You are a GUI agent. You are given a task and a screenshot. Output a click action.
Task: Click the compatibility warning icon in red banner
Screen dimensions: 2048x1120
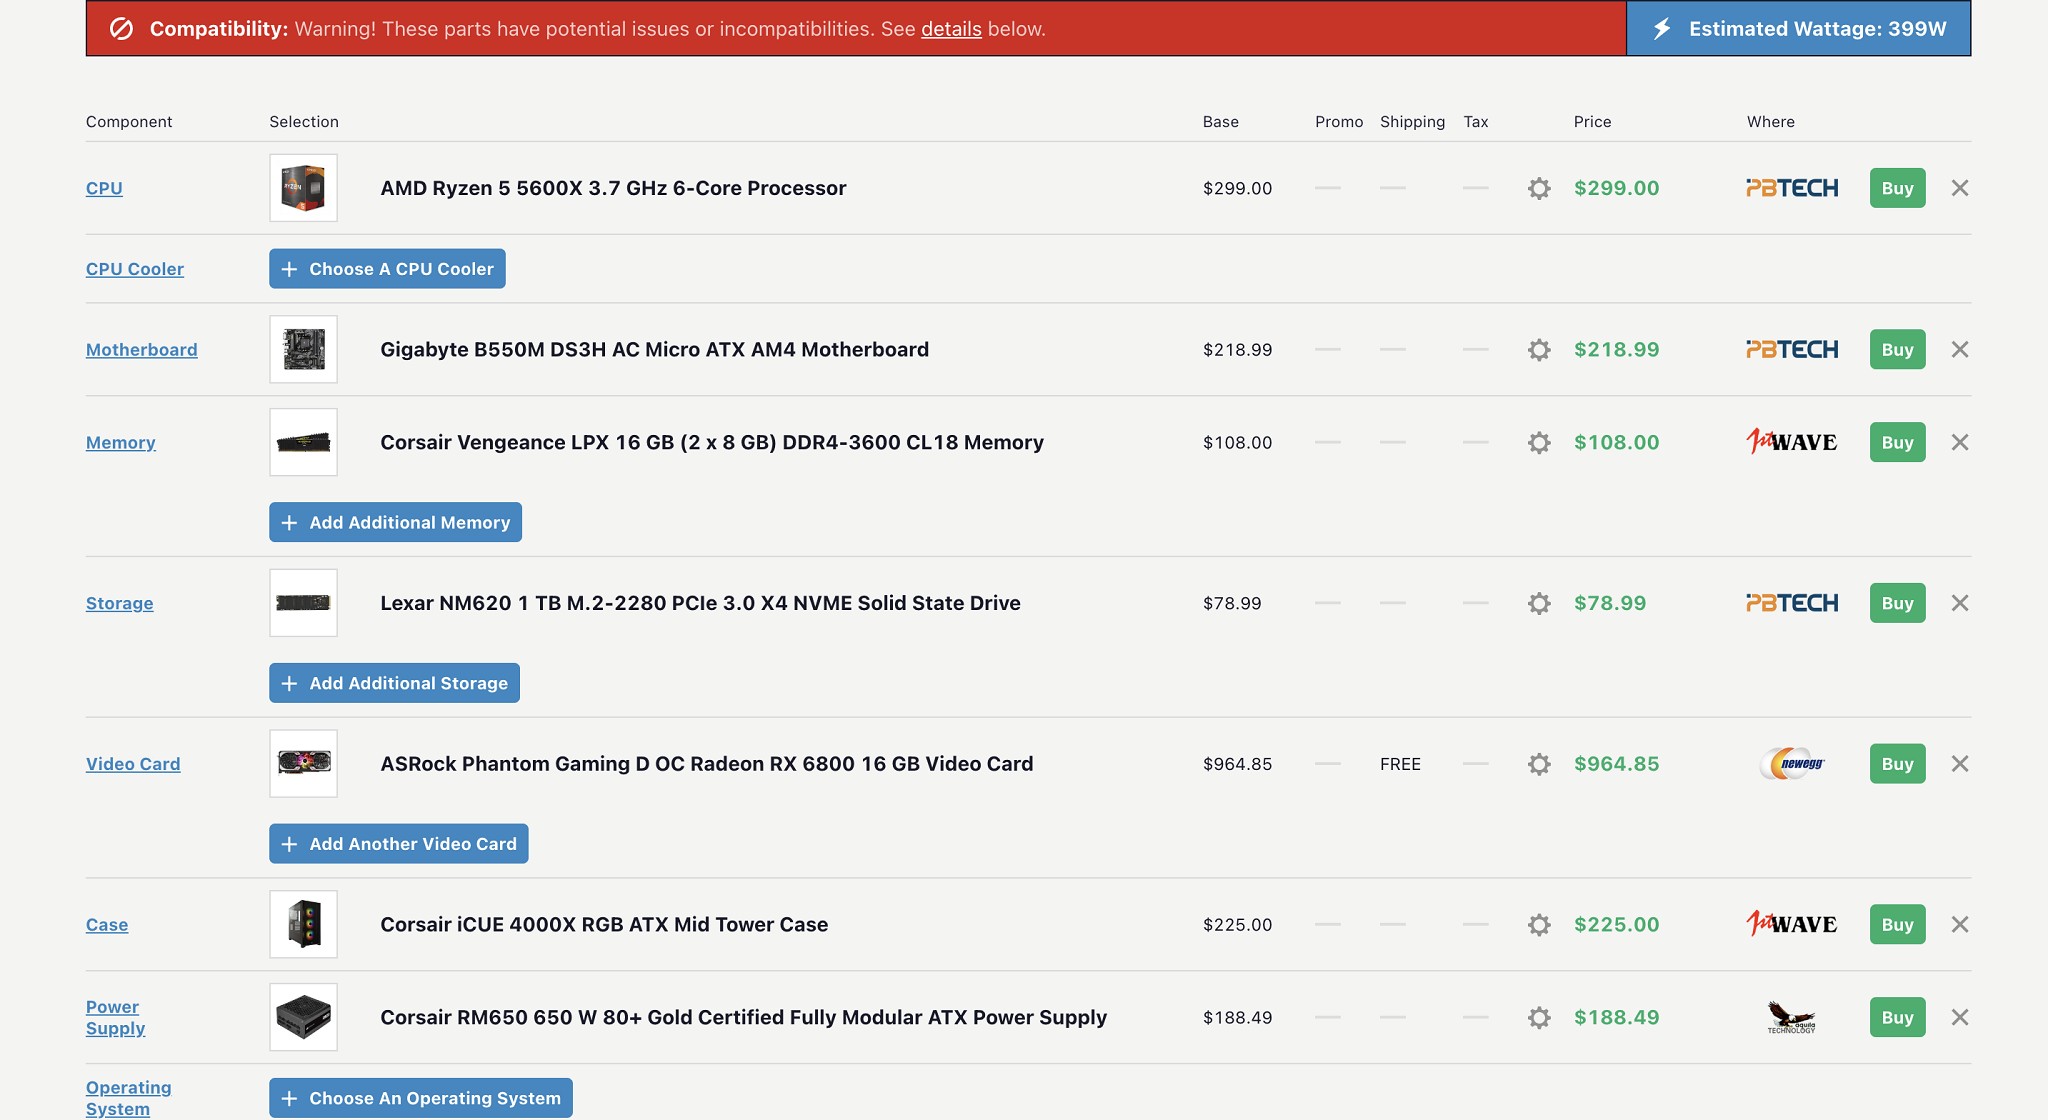pyautogui.click(x=121, y=29)
